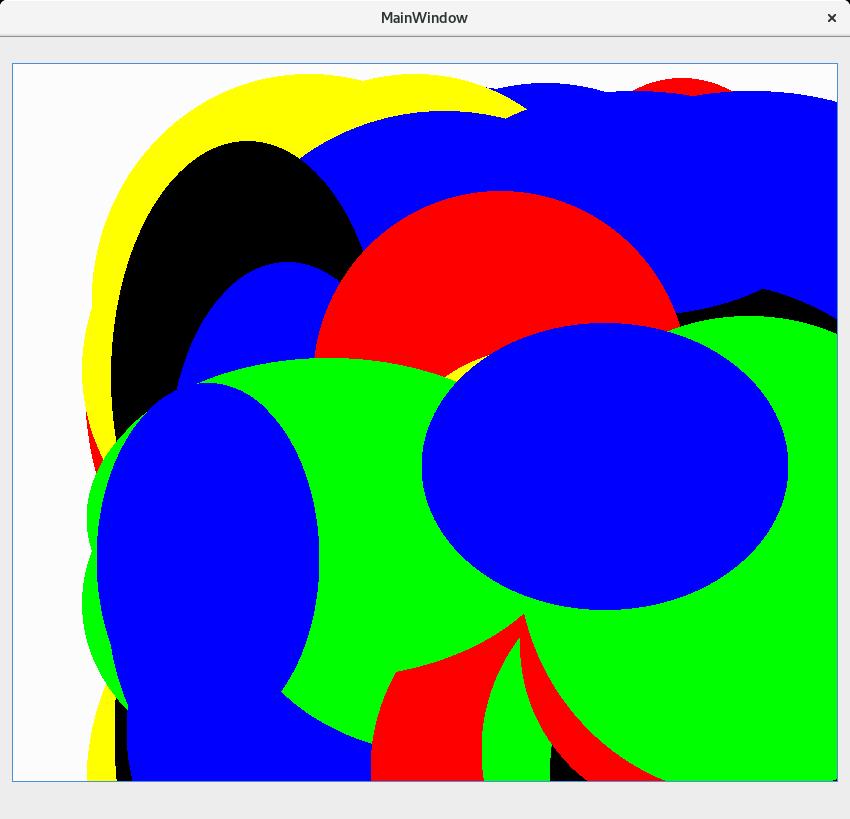Close the MainWindow window

pos(832,18)
